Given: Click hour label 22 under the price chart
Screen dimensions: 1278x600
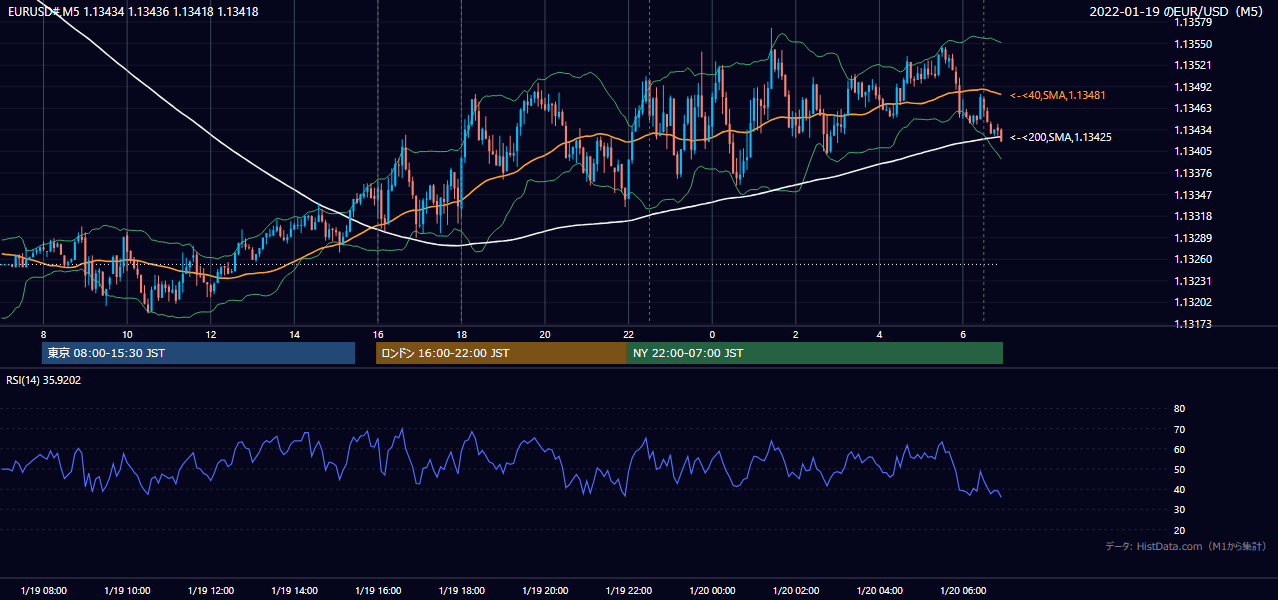Looking at the screenshot, I should click(628, 334).
